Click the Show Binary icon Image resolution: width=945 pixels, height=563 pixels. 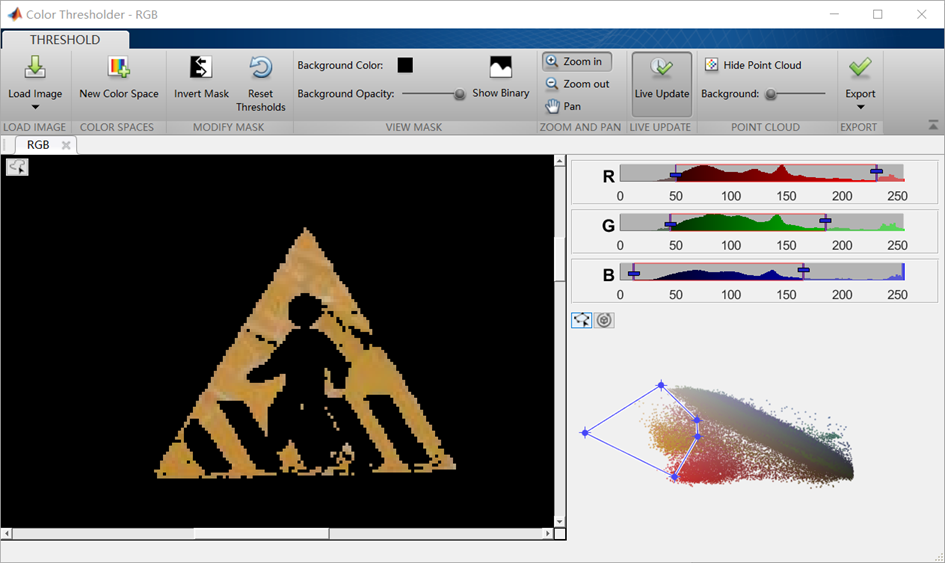500,67
